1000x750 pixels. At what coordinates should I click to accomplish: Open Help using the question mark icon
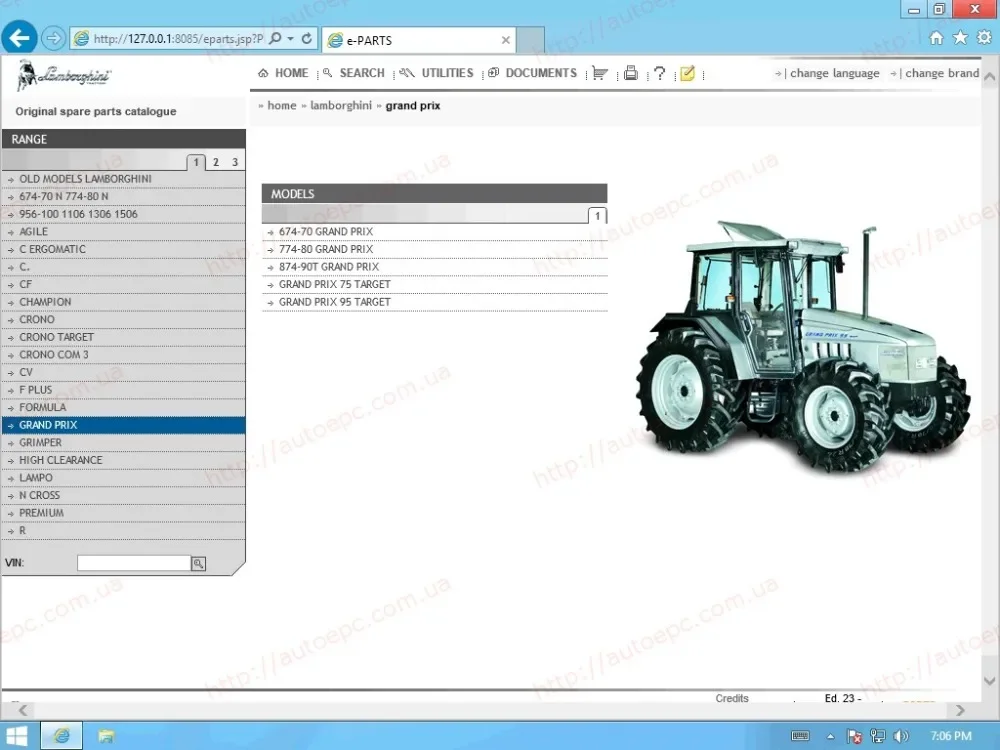click(659, 72)
